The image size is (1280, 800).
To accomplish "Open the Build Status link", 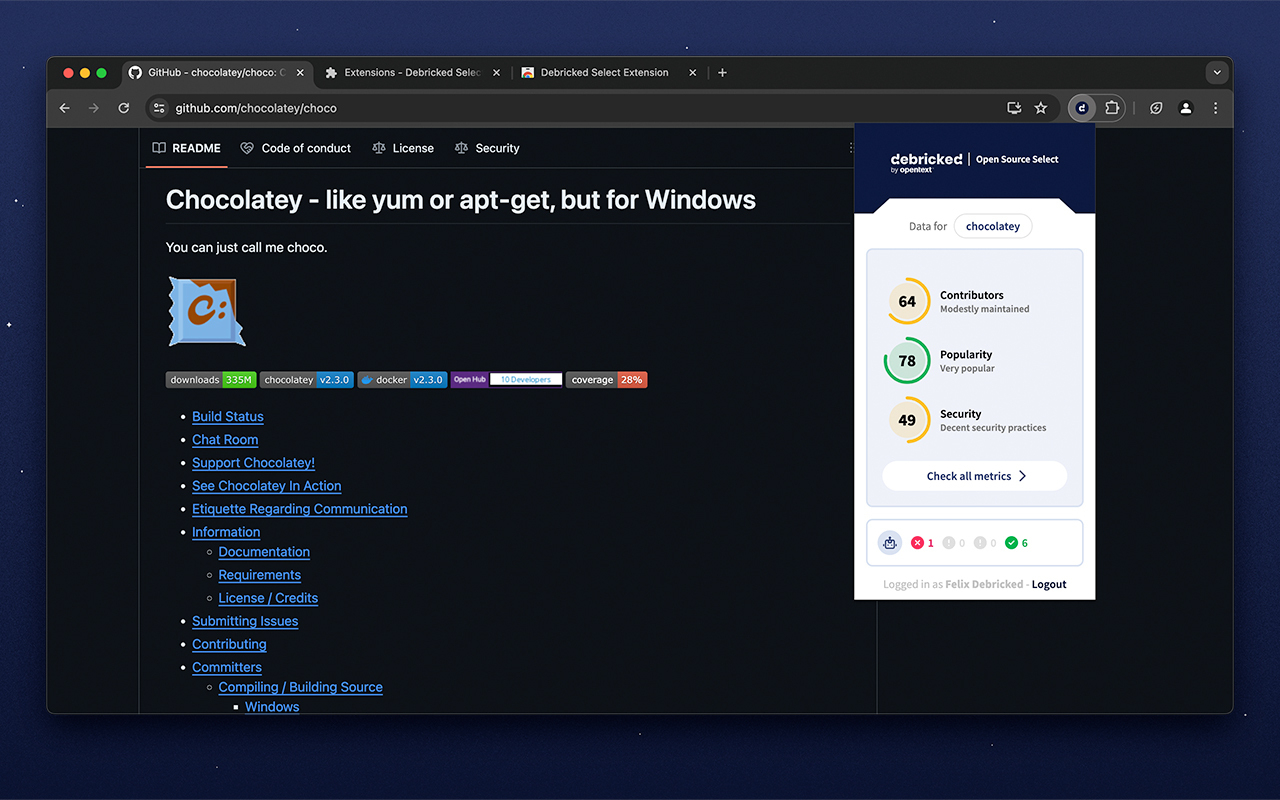I will point(228,417).
